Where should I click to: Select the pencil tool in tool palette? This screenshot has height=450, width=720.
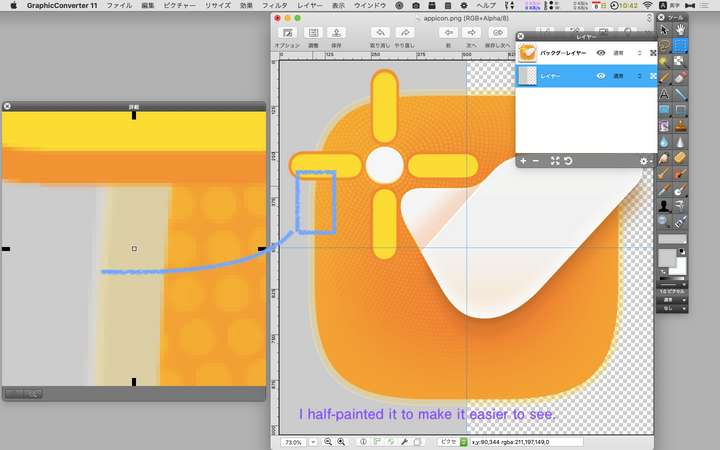click(664, 78)
